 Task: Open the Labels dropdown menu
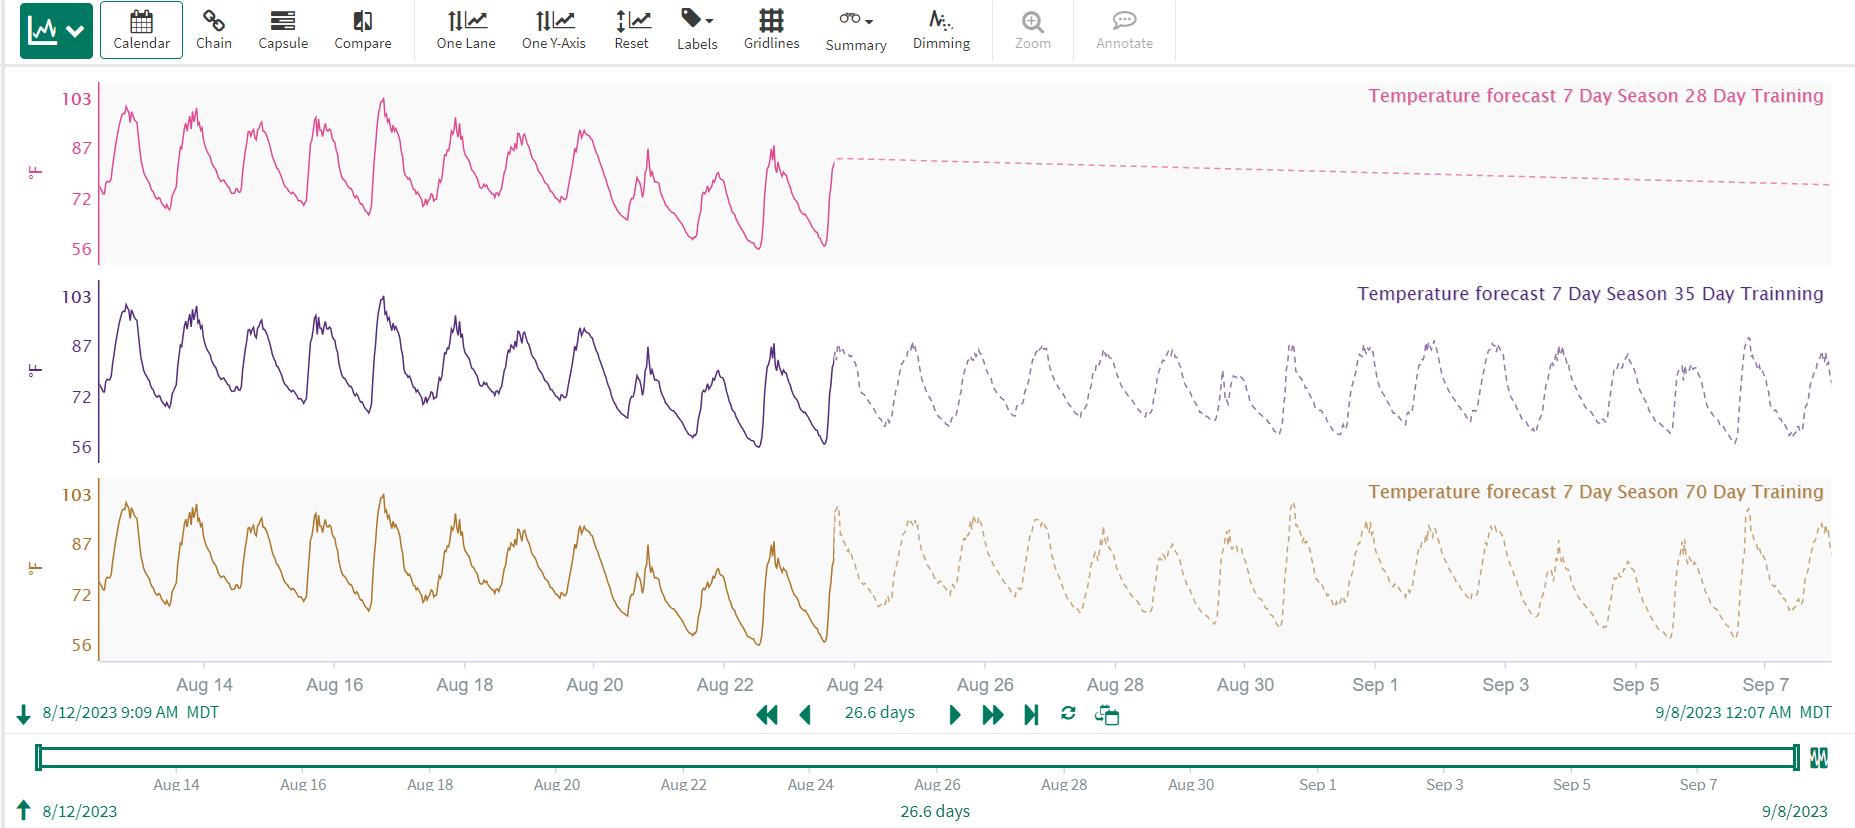(x=697, y=31)
